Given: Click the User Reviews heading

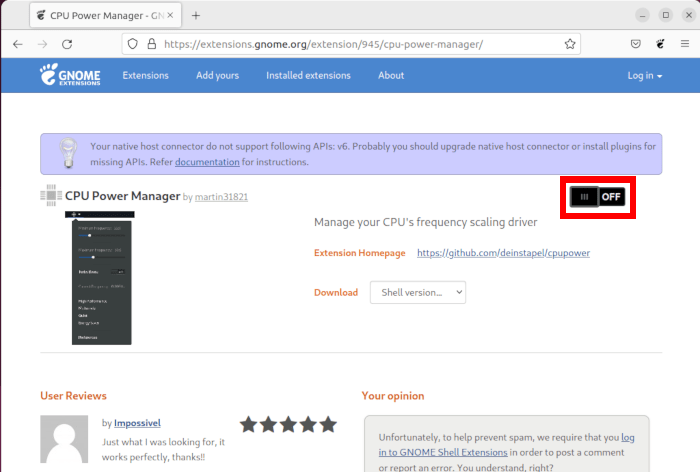Looking at the screenshot, I should click(x=73, y=396).
